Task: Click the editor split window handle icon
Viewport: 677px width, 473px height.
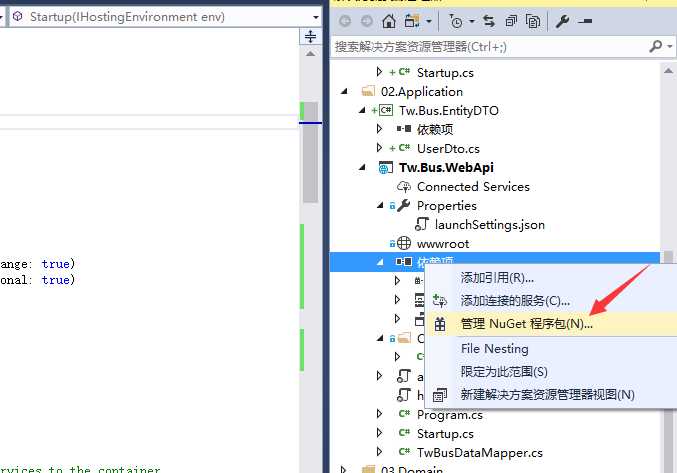Action: coord(310,36)
